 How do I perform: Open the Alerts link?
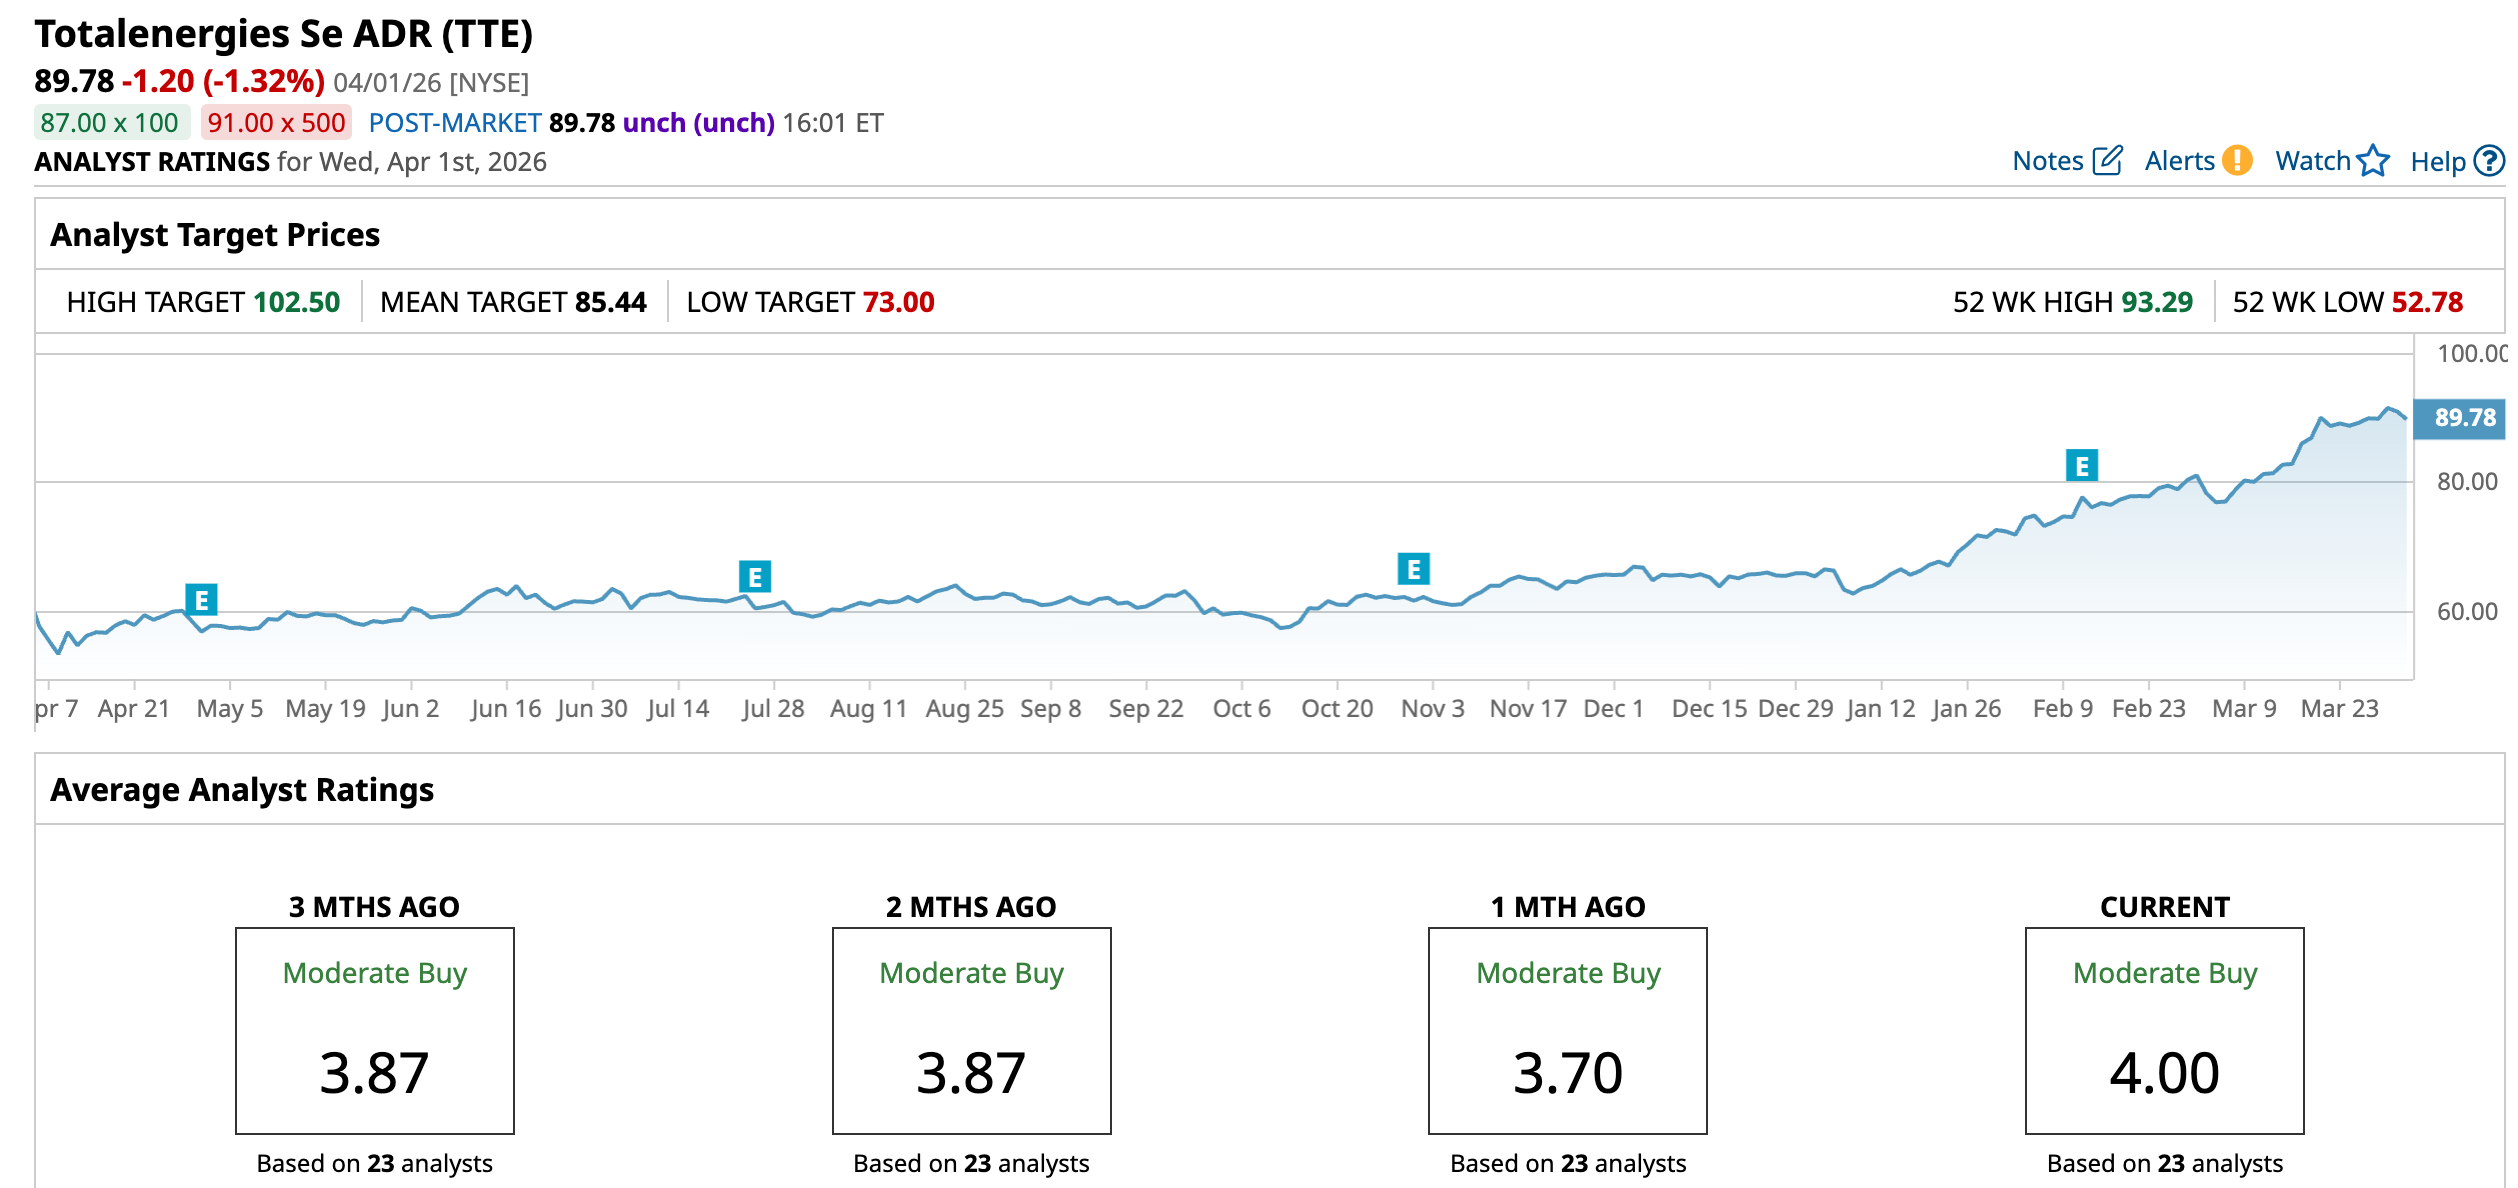(2179, 161)
